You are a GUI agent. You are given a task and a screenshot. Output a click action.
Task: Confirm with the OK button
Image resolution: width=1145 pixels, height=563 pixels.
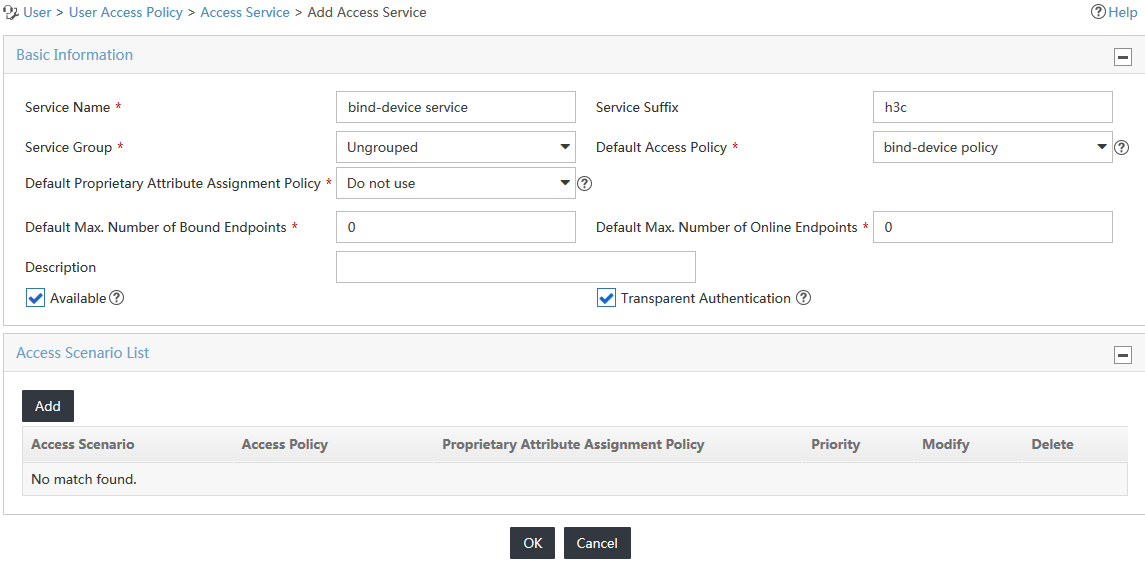click(x=532, y=543)
